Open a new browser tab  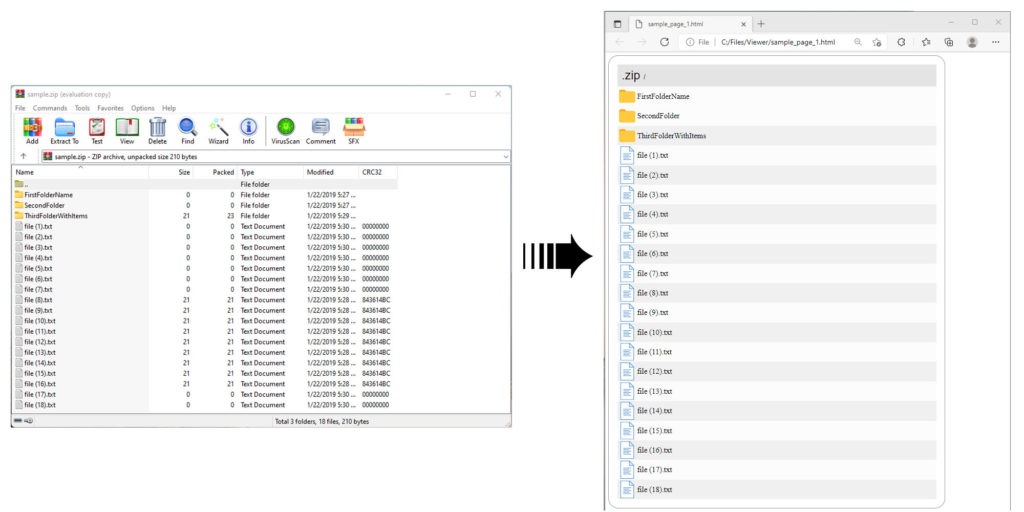click(761, 23)
